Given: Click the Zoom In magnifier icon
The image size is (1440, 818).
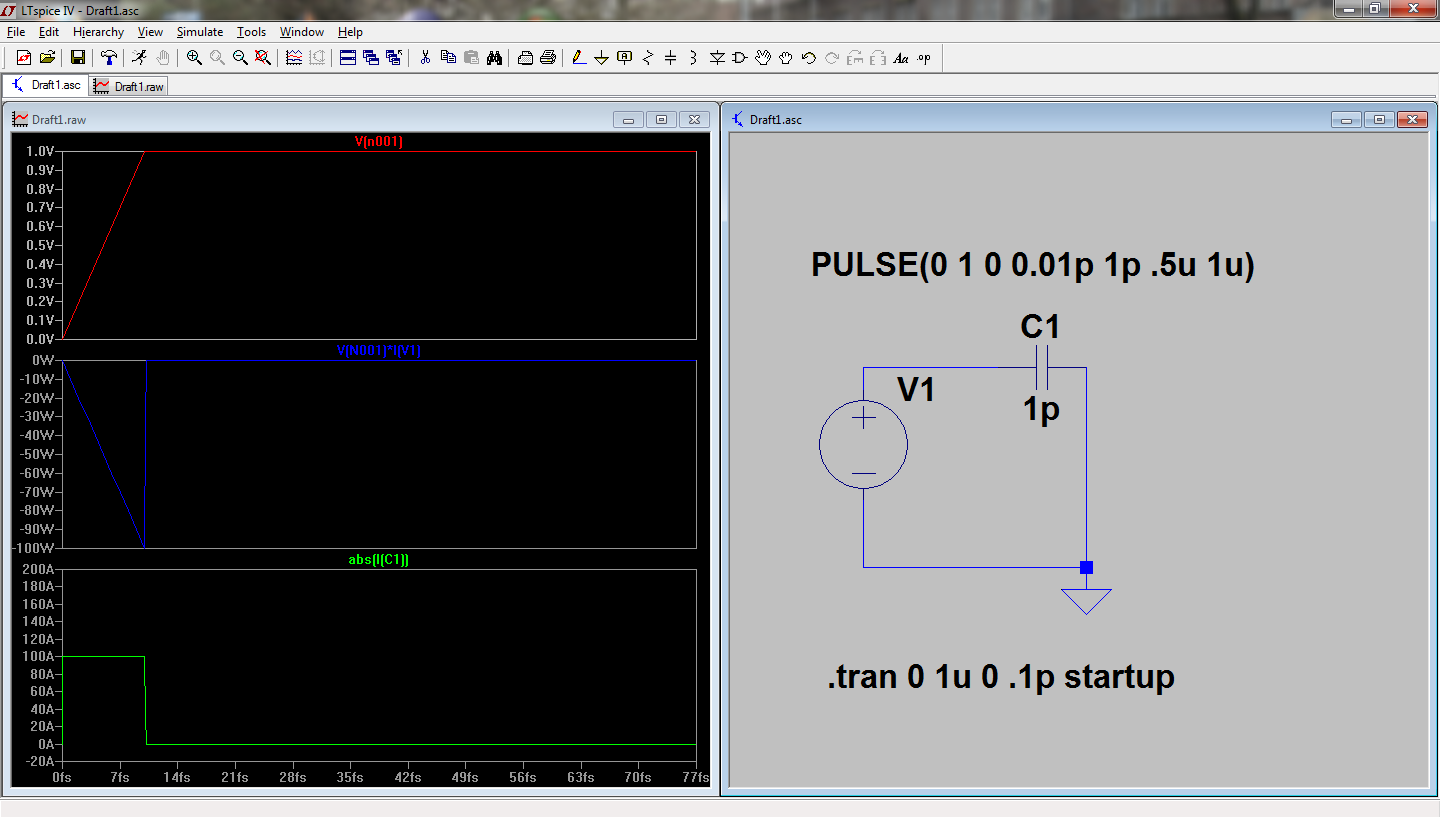Looking at the screenshot, I should click(194, 58).
